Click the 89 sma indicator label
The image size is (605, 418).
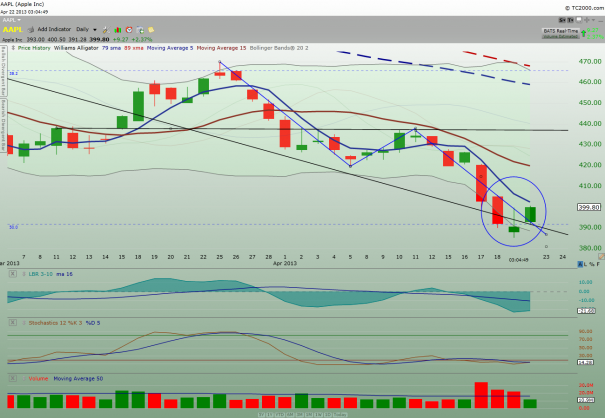coord(134,48)
